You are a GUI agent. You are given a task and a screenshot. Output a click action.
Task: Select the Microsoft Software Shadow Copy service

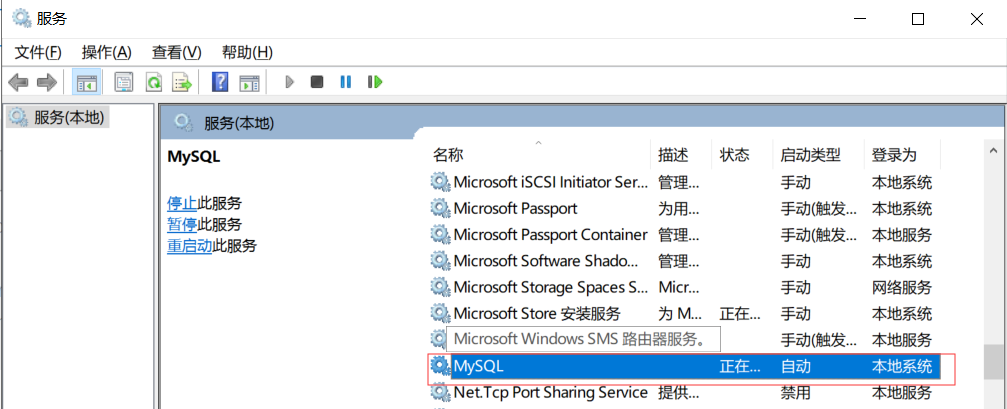point(684,261)
